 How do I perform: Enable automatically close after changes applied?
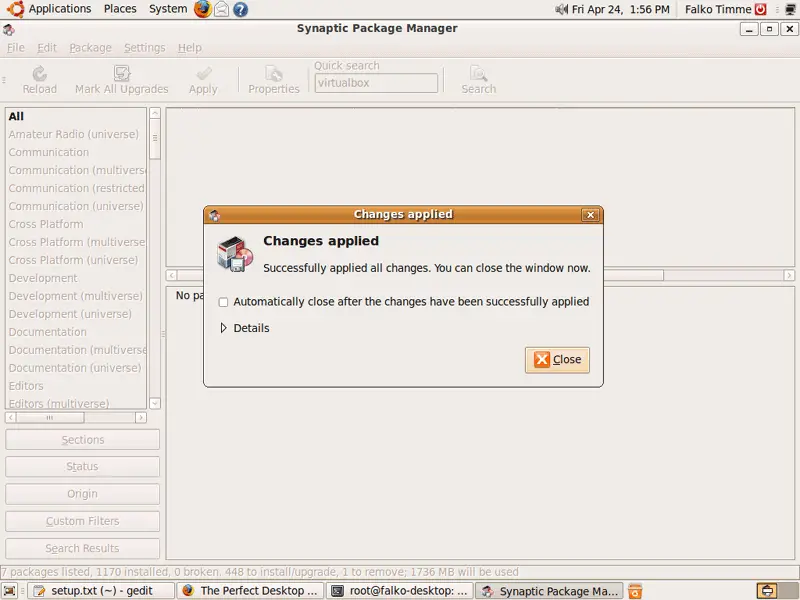tap(223, 302)
